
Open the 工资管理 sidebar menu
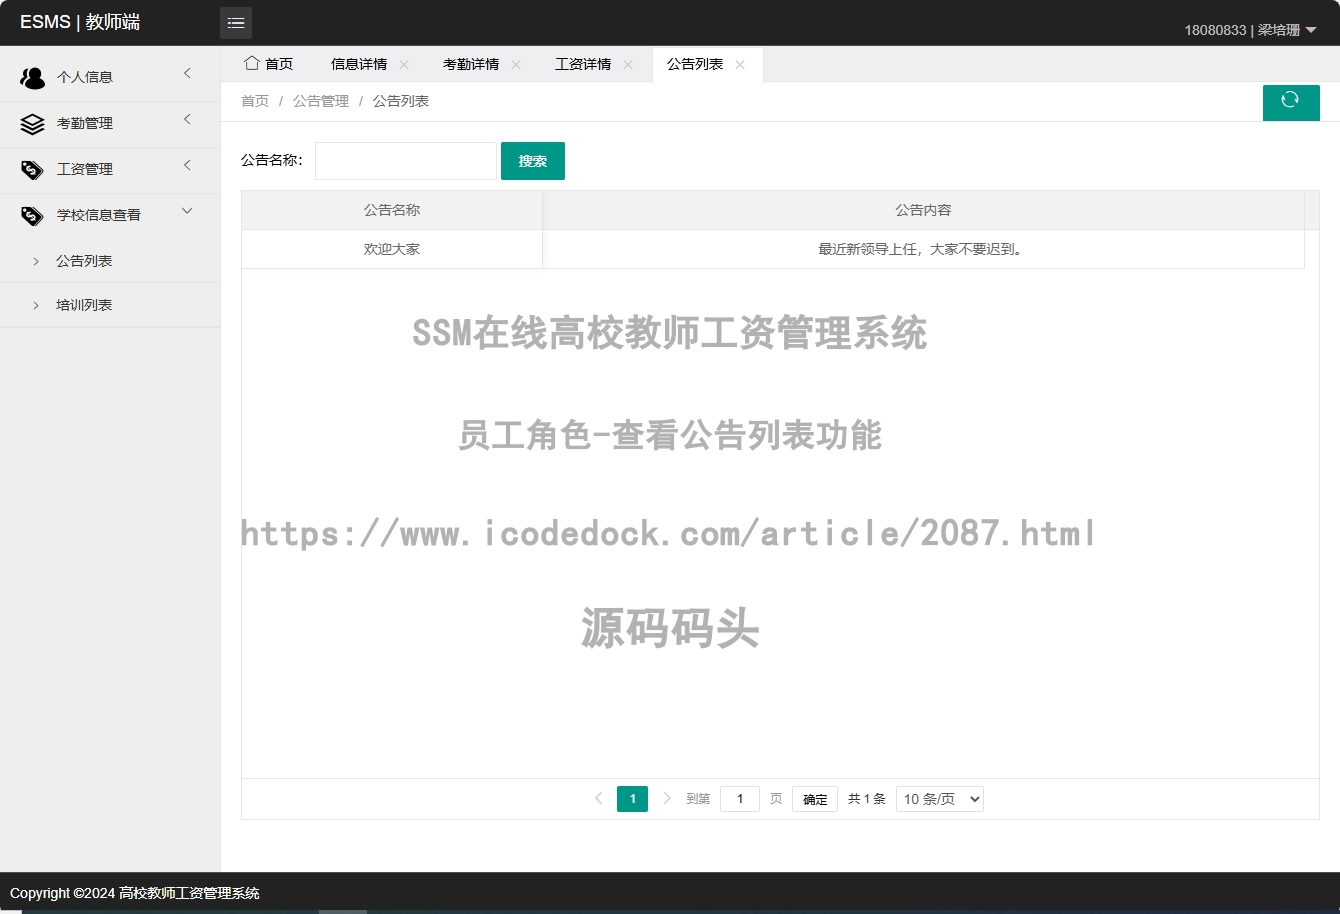coord(110,169)
